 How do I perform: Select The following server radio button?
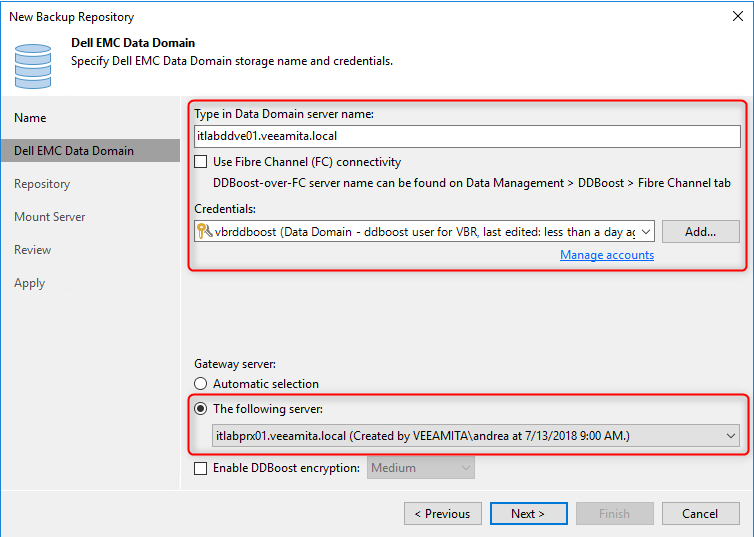[201, 409]
